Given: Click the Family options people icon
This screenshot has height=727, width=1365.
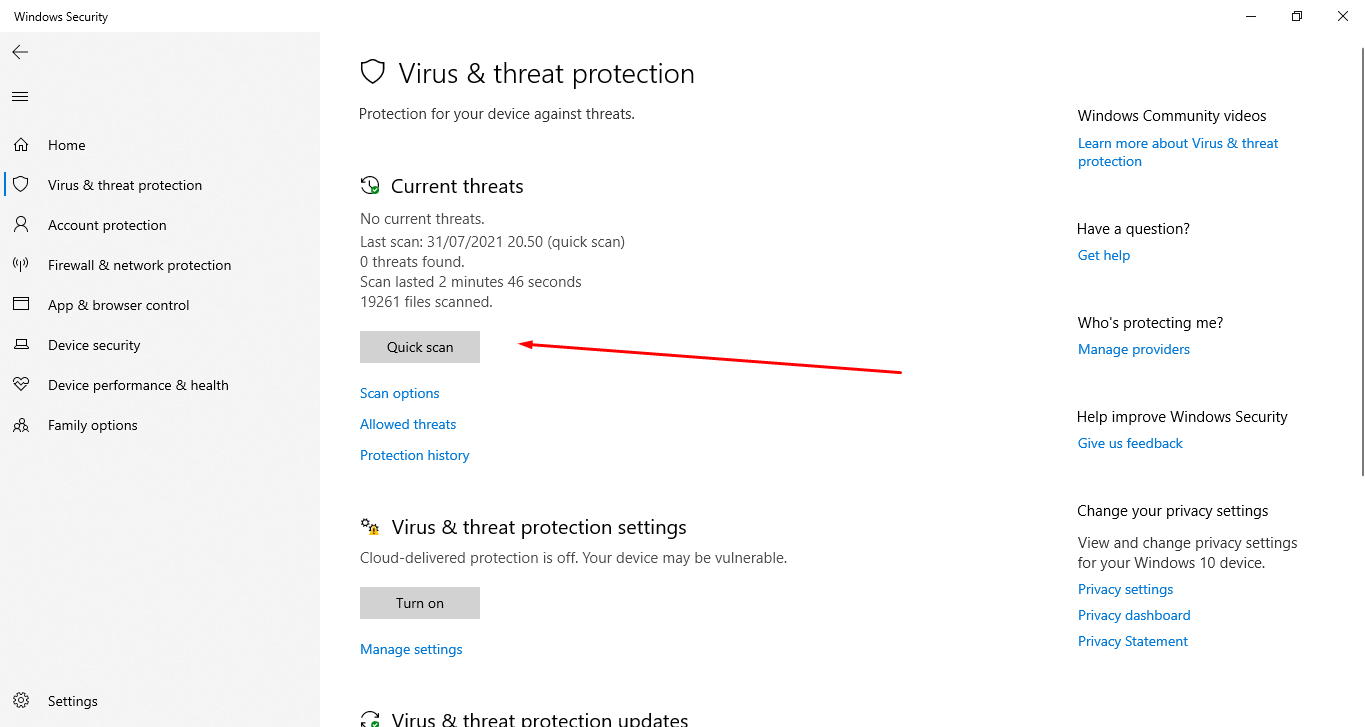Looking at the screenshot, I should pos(21,425).
